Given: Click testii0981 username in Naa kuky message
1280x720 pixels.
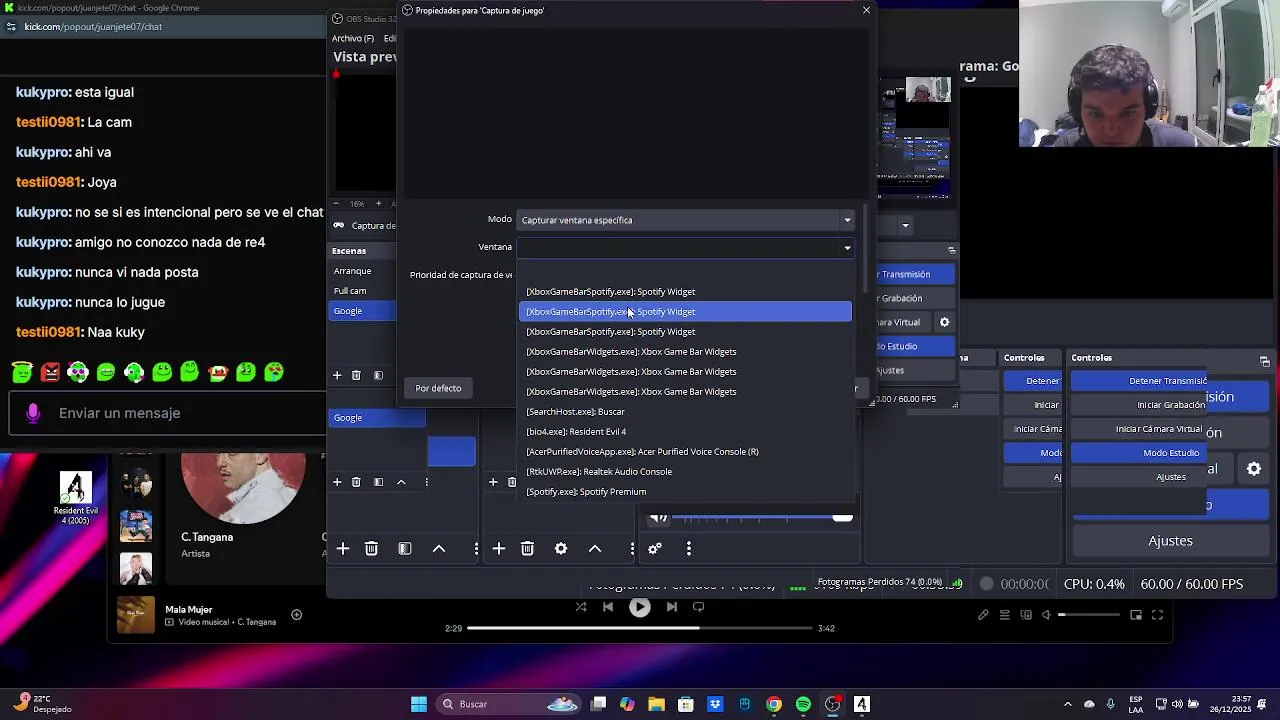Looking at the screenshot, I should pyautogui.click(x=48, y=332).
